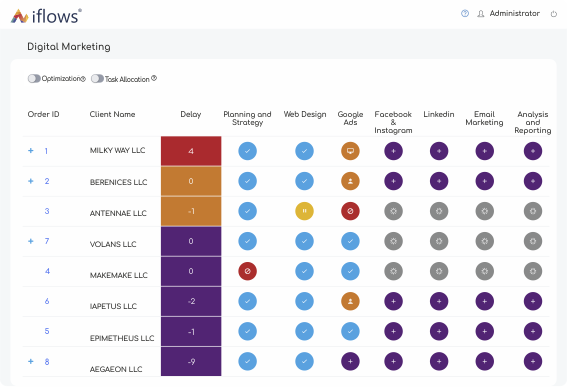567x387 pixels.
Task: Click the paused Web Design icon for ANTENNAE LLC
Action: click(304, 211)
